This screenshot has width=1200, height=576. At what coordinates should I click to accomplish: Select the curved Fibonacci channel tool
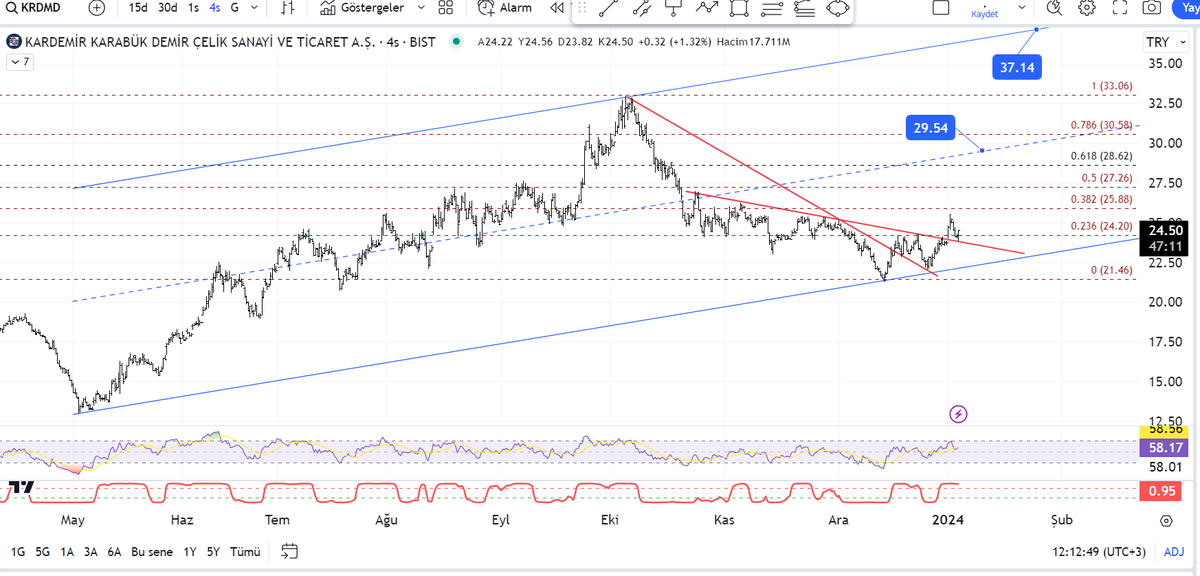(x=803, y=8)
